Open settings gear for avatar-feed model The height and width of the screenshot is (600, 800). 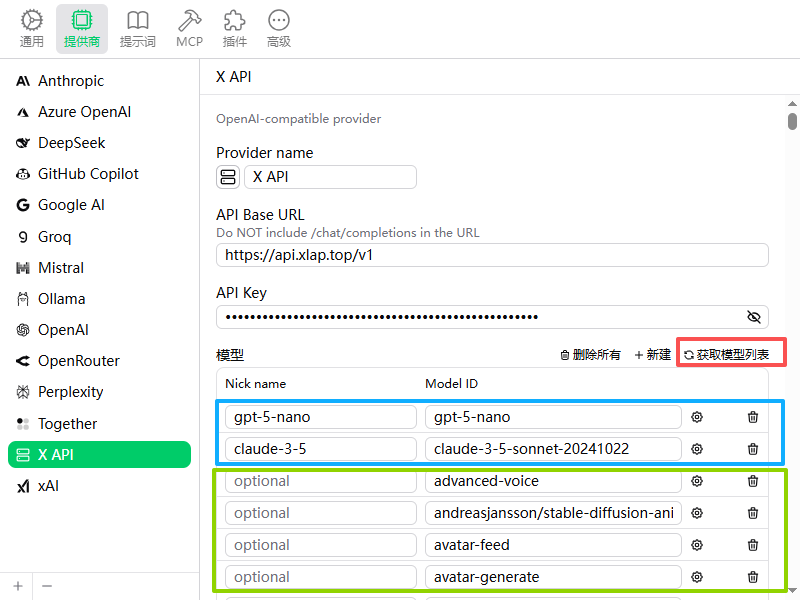pyautogui.click(x=697, y=545)
